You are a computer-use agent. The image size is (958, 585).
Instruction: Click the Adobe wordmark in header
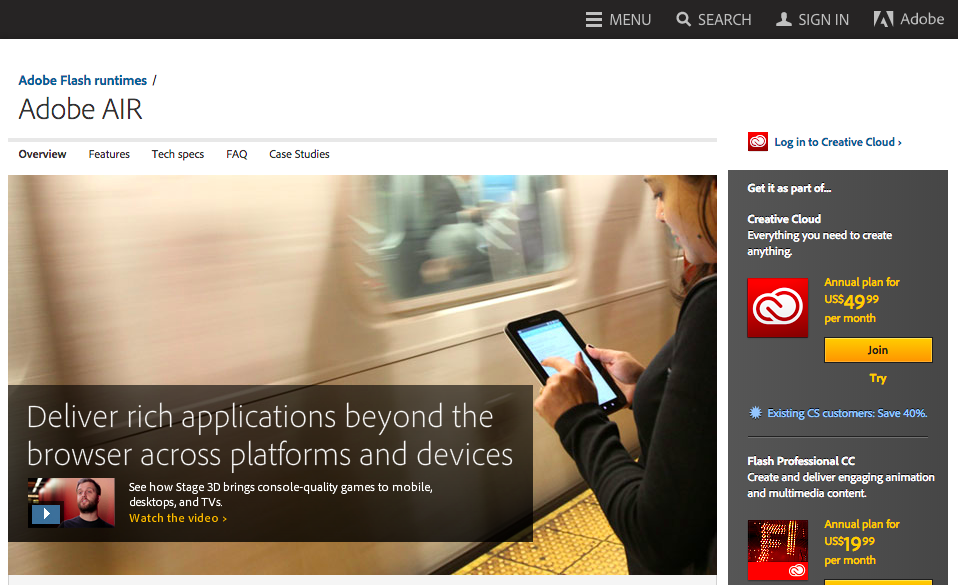pyautogui.click(x=922, y=19)
